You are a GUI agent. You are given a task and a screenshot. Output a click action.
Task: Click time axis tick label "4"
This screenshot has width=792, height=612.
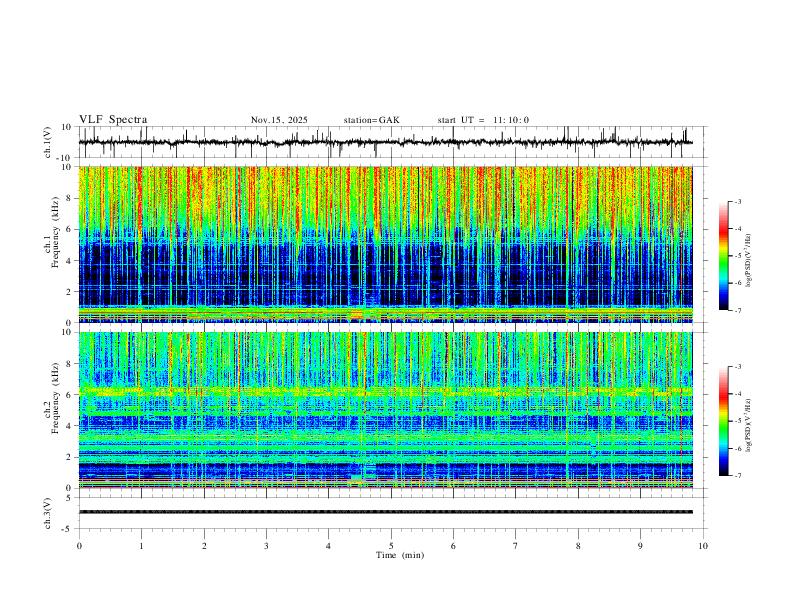pyautogui.click(x=328, y=546)
